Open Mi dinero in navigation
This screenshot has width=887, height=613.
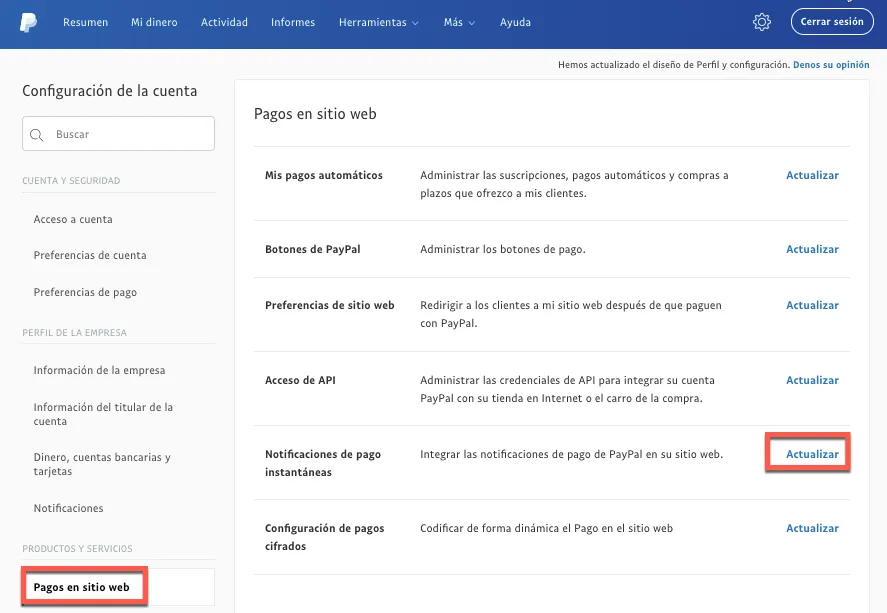coord(154,23)
